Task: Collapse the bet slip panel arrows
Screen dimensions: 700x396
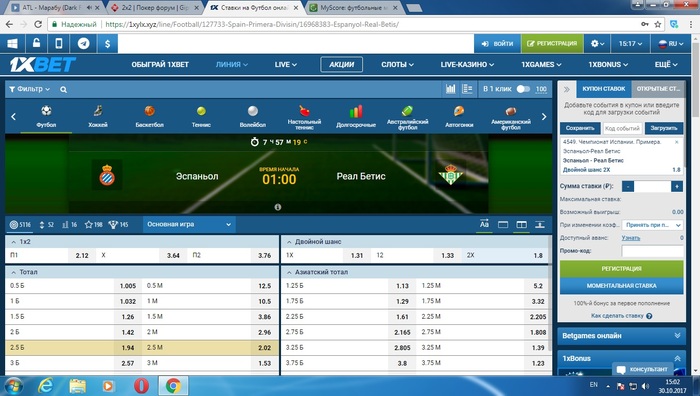Action: (567, 89)
